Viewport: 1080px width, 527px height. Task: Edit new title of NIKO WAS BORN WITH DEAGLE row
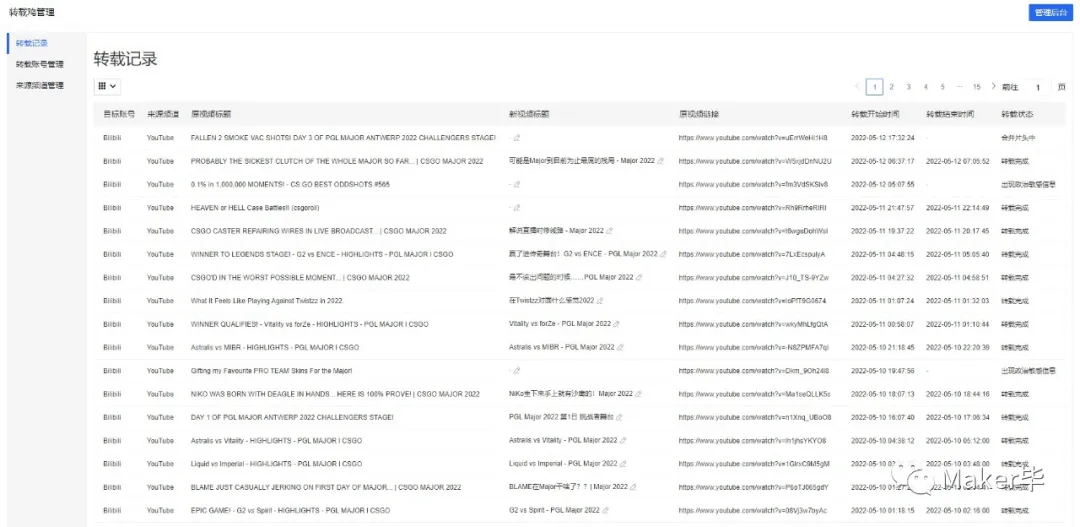pos(638,394)
